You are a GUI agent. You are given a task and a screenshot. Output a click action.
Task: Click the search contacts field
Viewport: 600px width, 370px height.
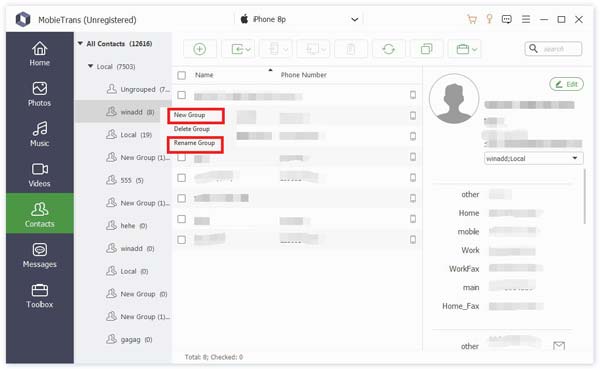(553, 49)
